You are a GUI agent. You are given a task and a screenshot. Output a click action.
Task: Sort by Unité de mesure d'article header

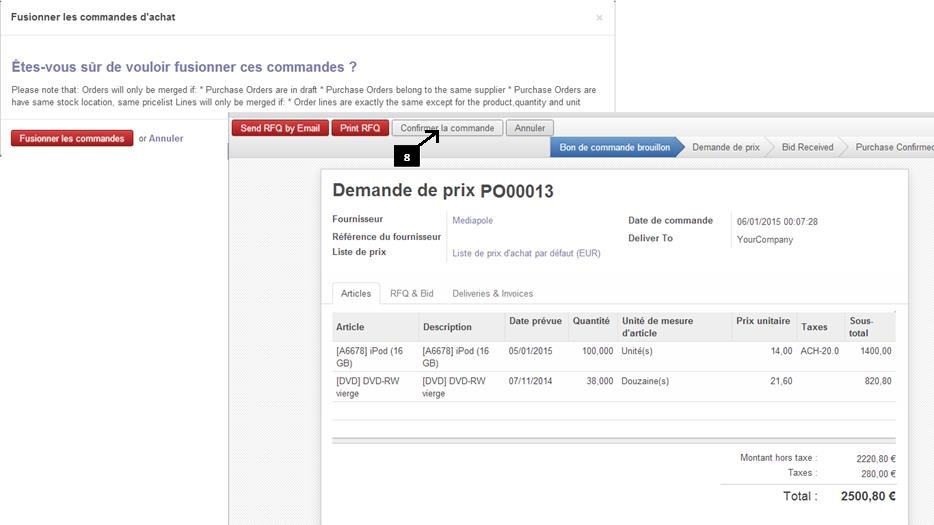674,327
